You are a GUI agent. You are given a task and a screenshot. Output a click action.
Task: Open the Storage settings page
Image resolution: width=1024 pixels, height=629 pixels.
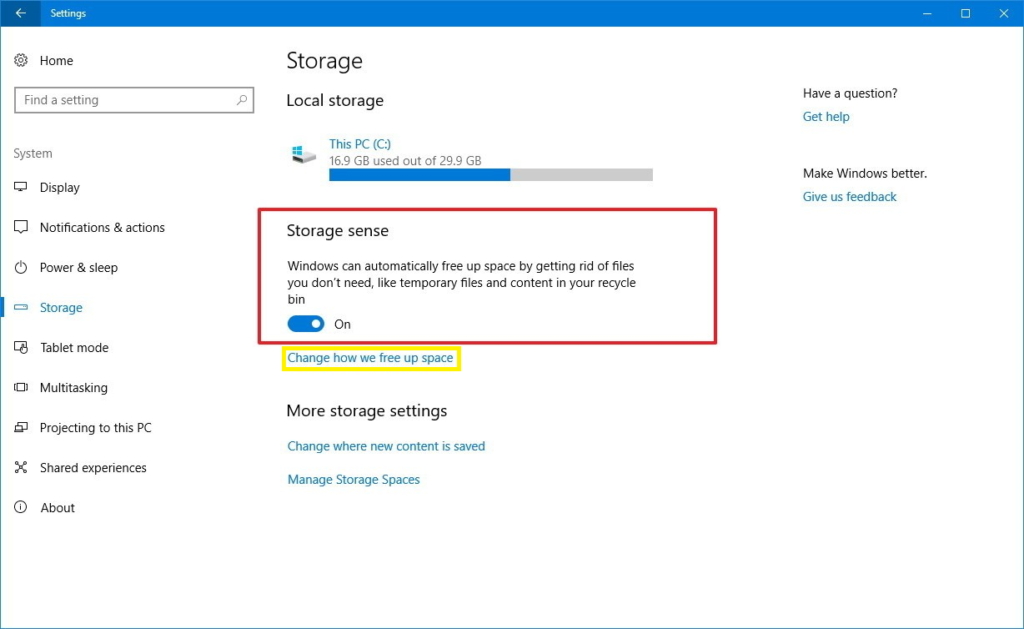(61, 308)
